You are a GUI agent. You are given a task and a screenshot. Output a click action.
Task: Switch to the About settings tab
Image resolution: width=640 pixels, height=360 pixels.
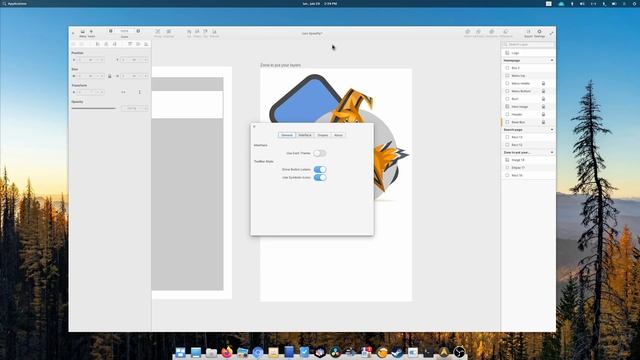(338, 135)
